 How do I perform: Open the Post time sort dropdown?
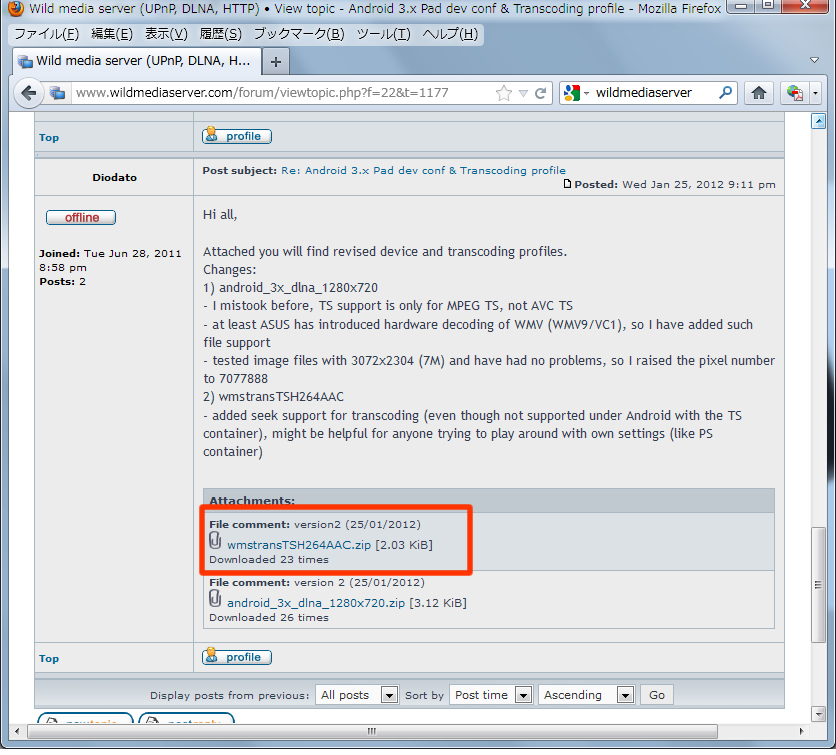(491, 695)
